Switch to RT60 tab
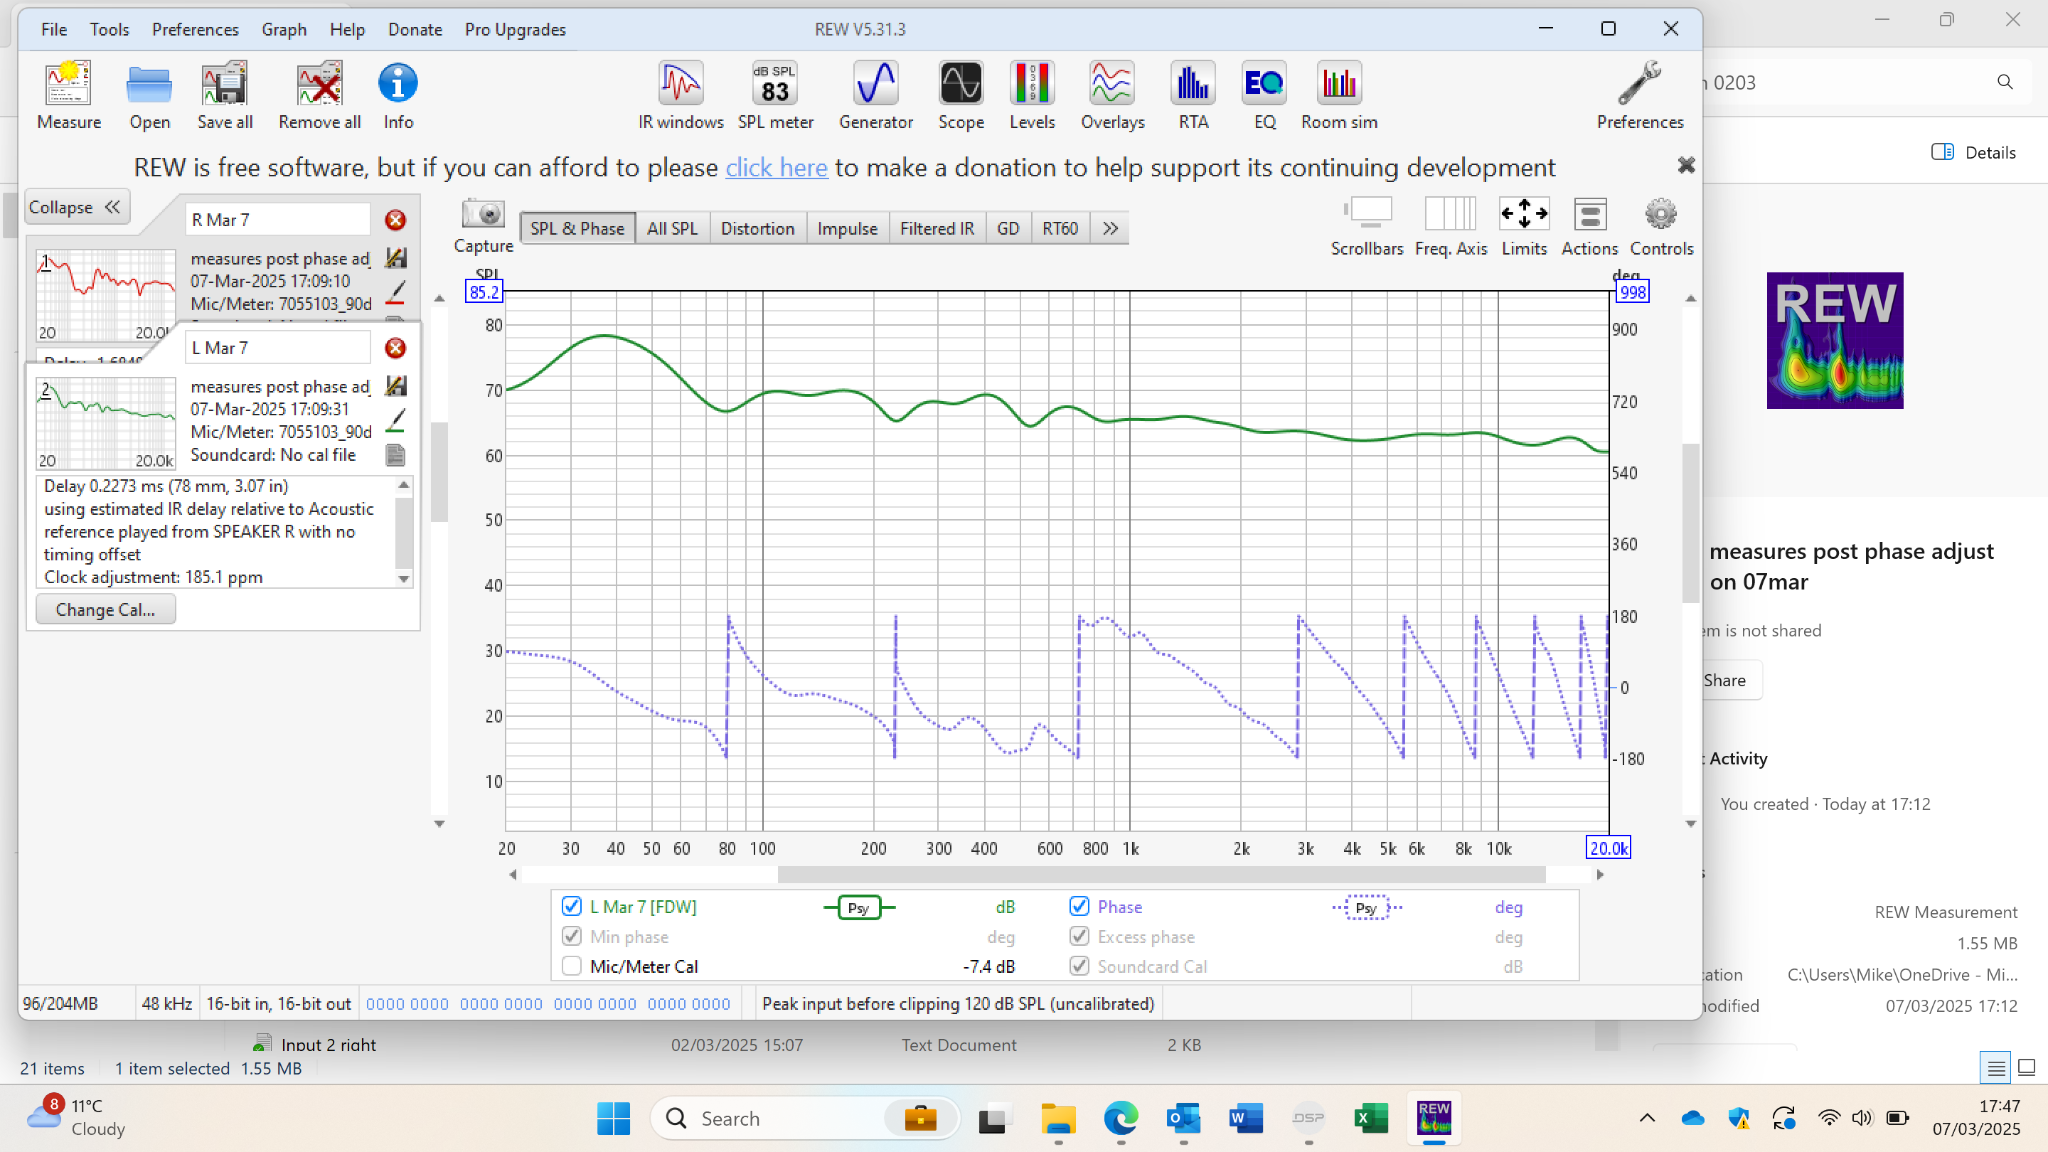 point(1060,228)
